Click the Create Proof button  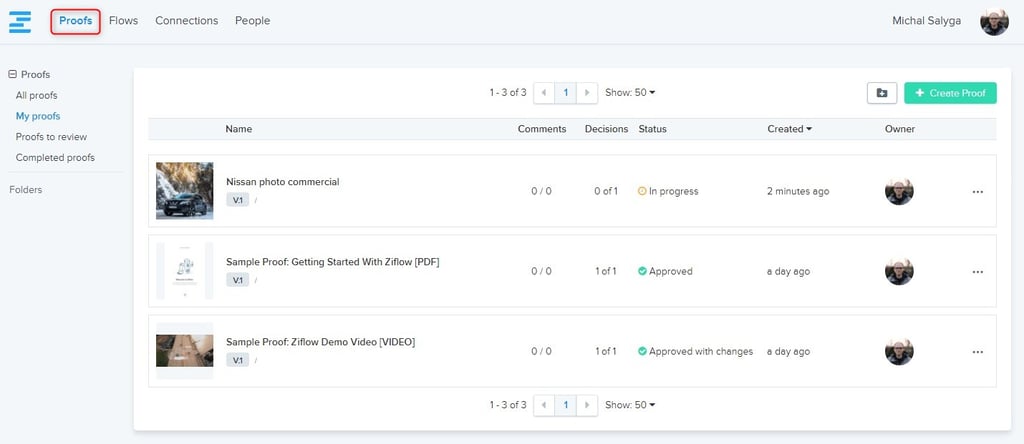point(950,93)
